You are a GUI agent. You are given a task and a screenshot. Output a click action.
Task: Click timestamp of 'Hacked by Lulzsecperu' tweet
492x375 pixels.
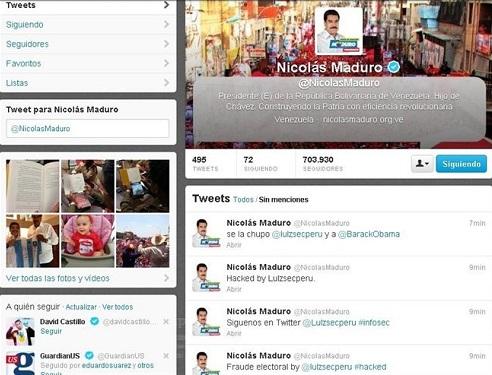[x=477, y=267]
